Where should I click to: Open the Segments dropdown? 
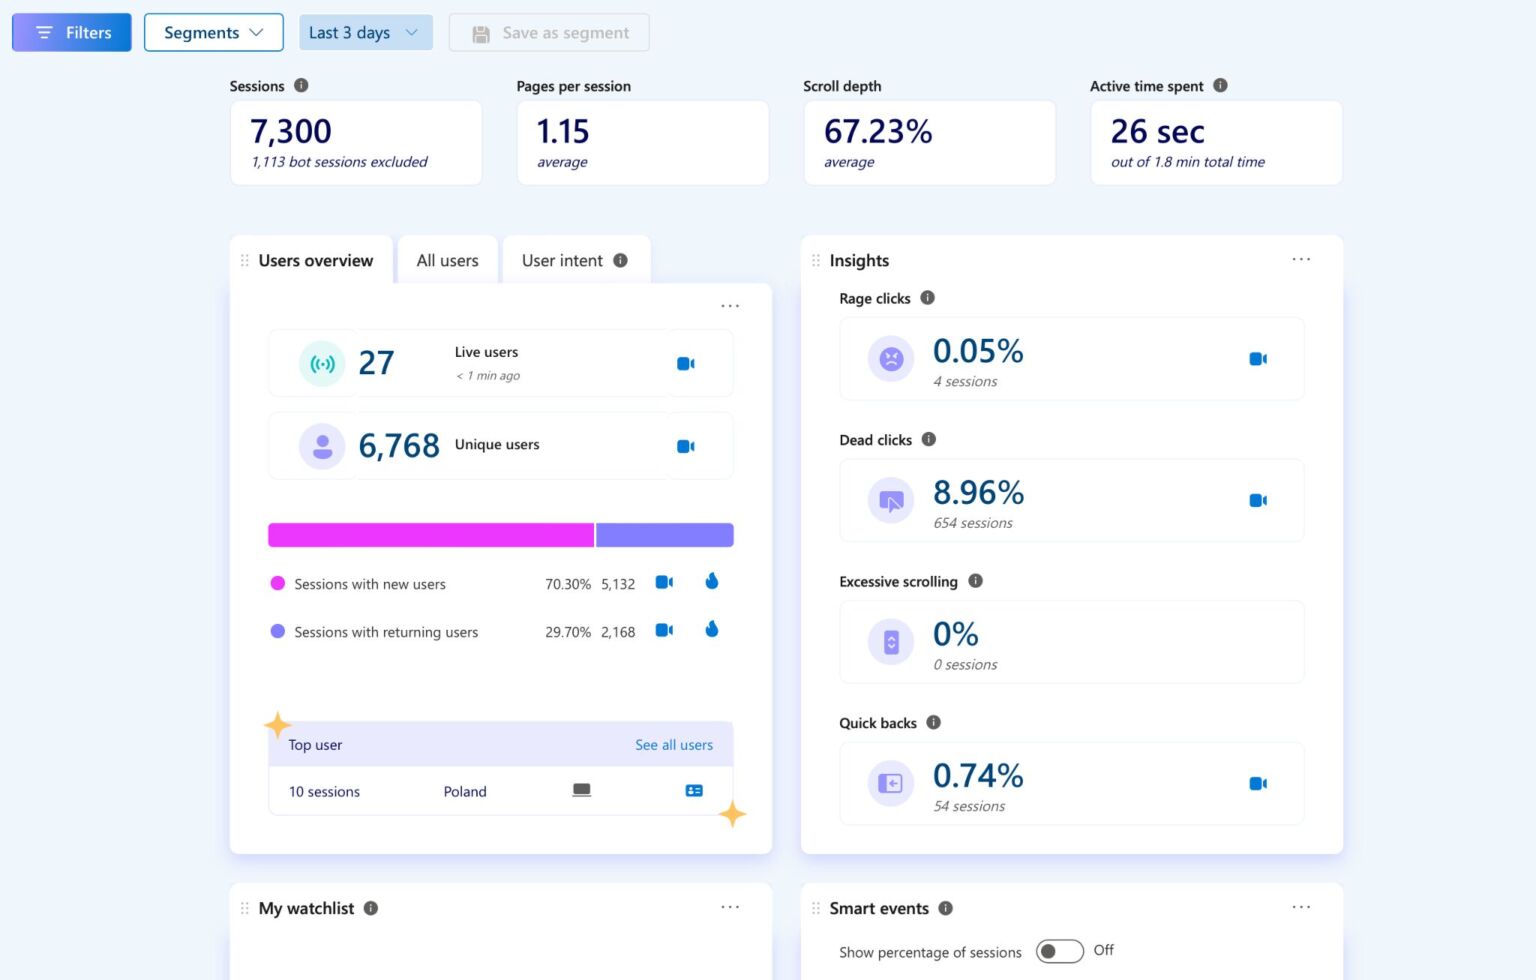point(213,32)
